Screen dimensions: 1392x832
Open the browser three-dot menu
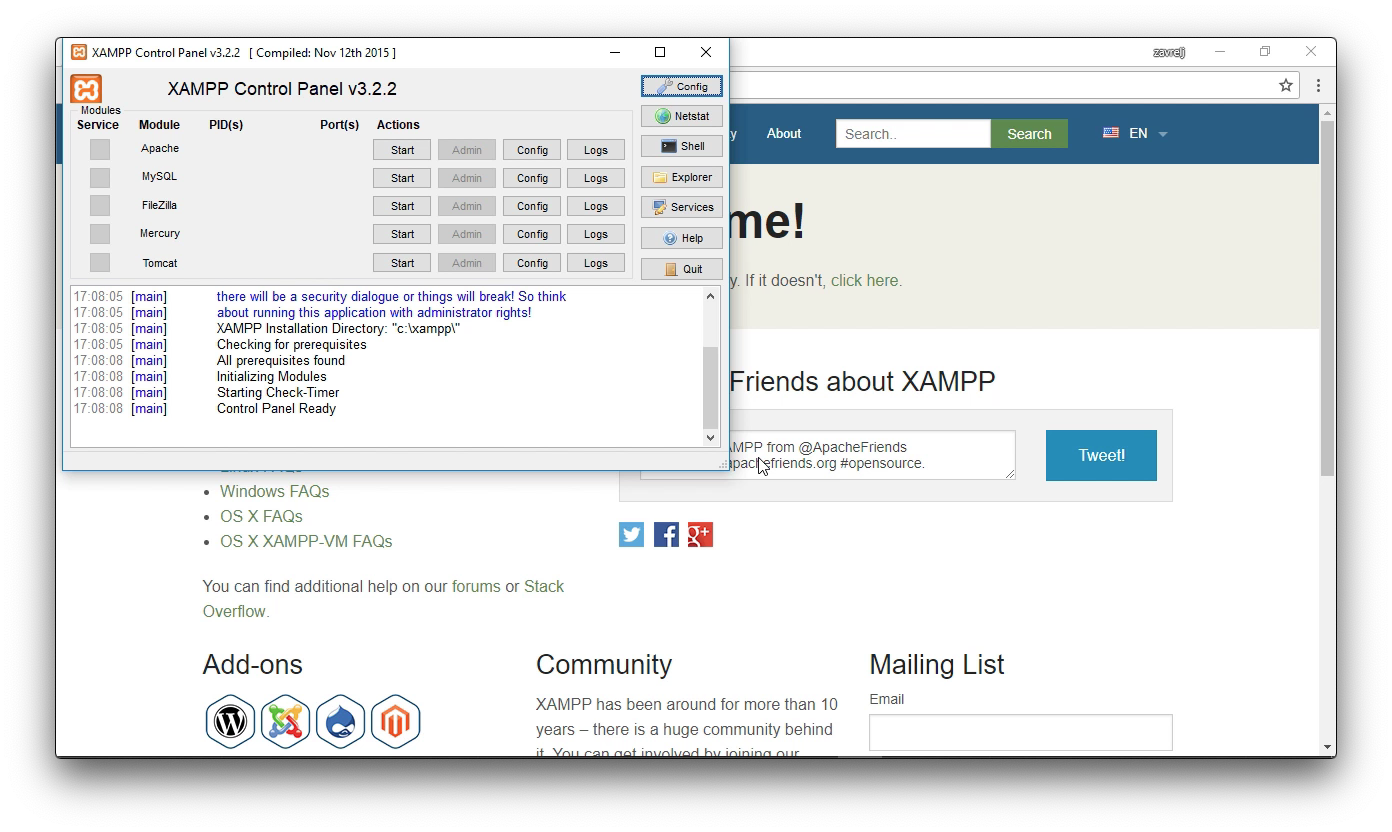tap(1318, 85)
